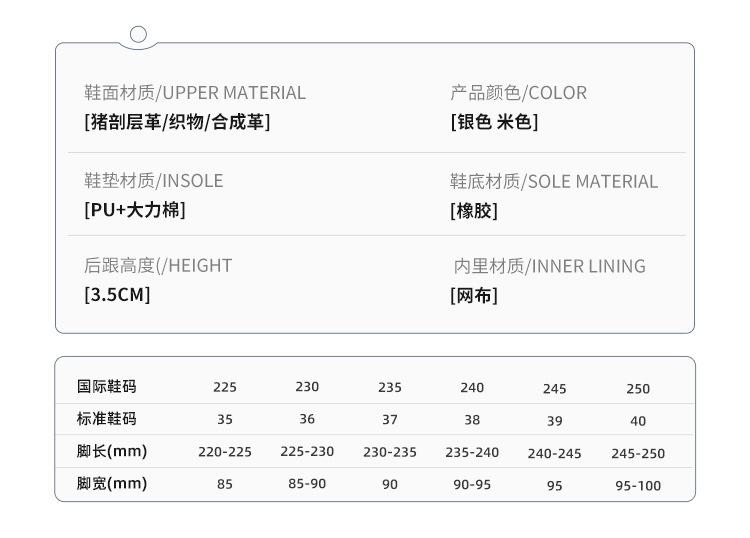Viewport: 750px width, 538px height.
Task: Click the 标准鞋码 row header
Action: [x=106, y=419]
